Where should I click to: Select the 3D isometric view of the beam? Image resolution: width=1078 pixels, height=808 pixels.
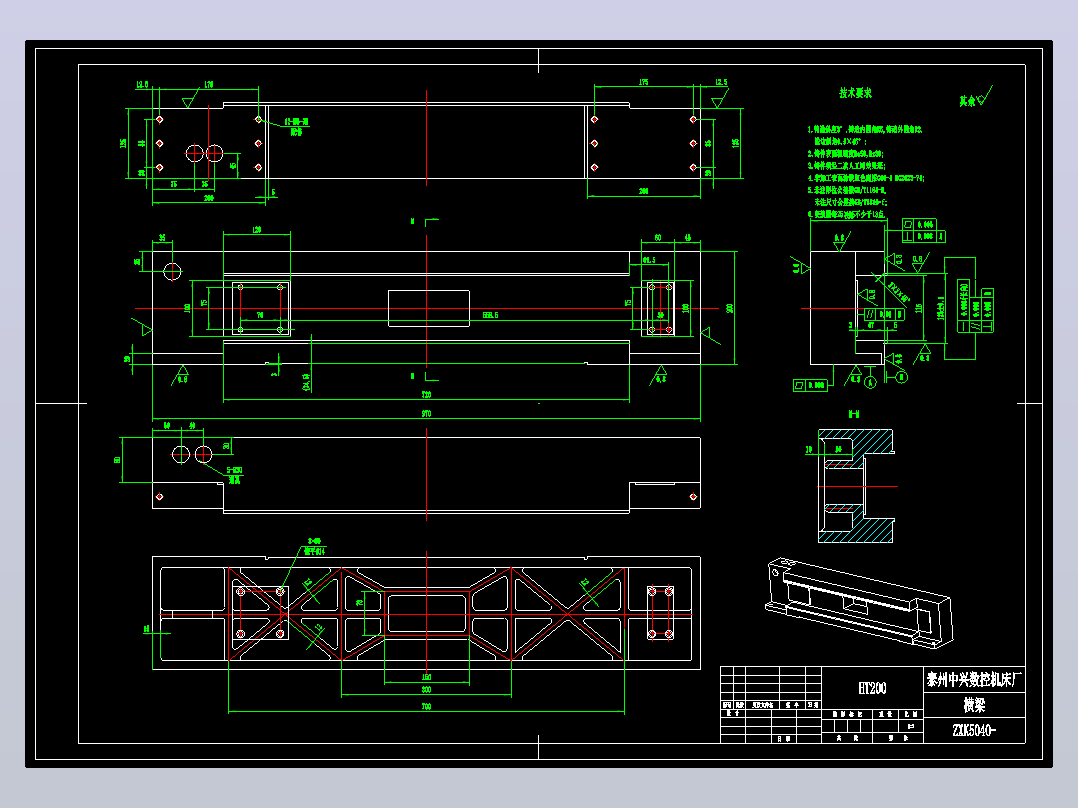tap(859, 602)
